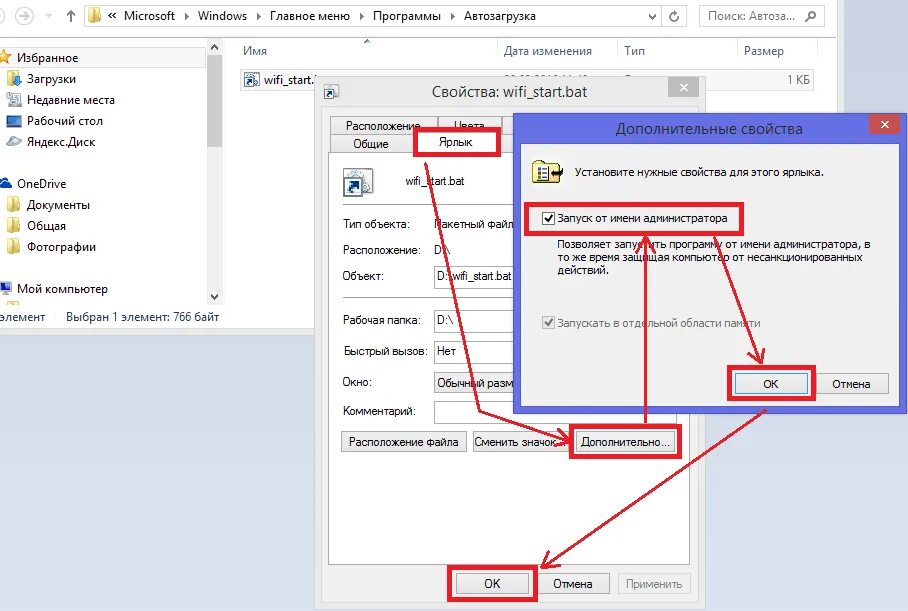The image size is (908, 611).
Task: Click the large wifi_start.bat icon in properties
Action: point(358,182)
